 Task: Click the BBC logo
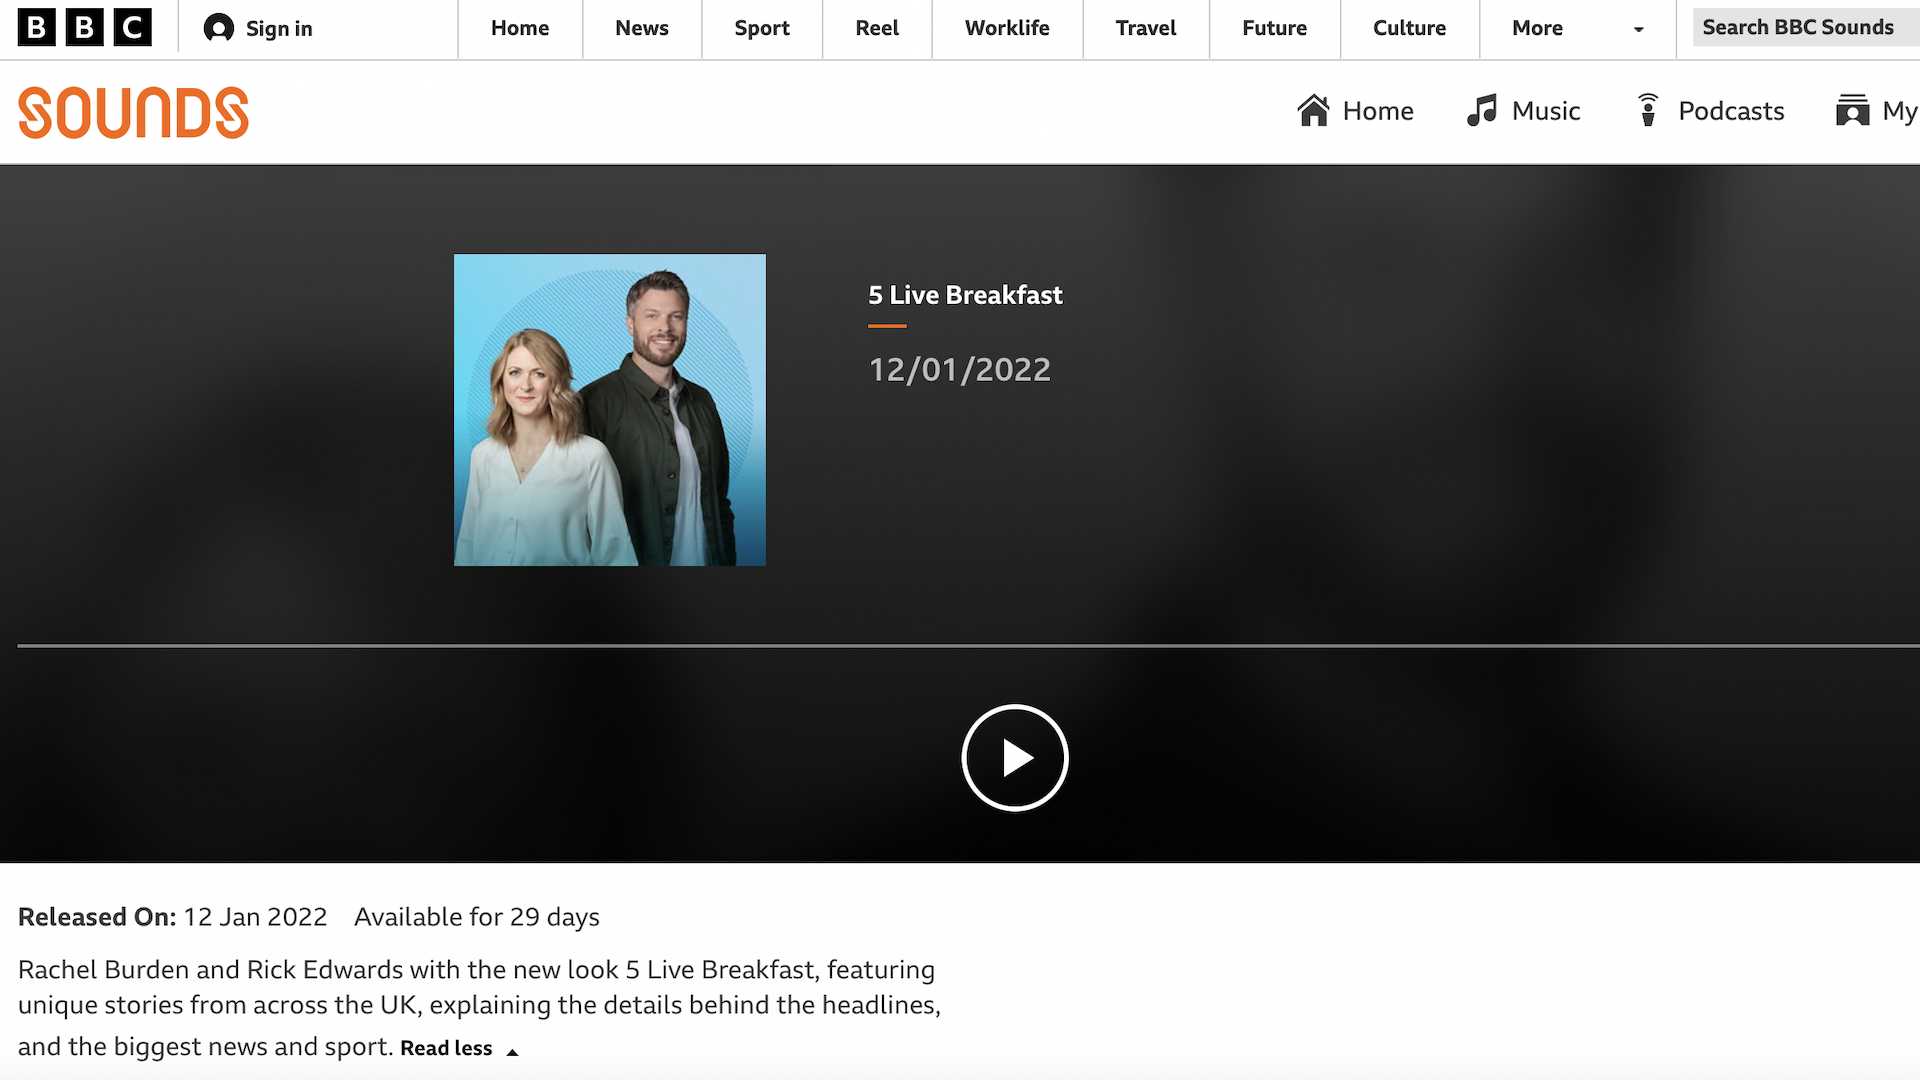tap(85, 28)
